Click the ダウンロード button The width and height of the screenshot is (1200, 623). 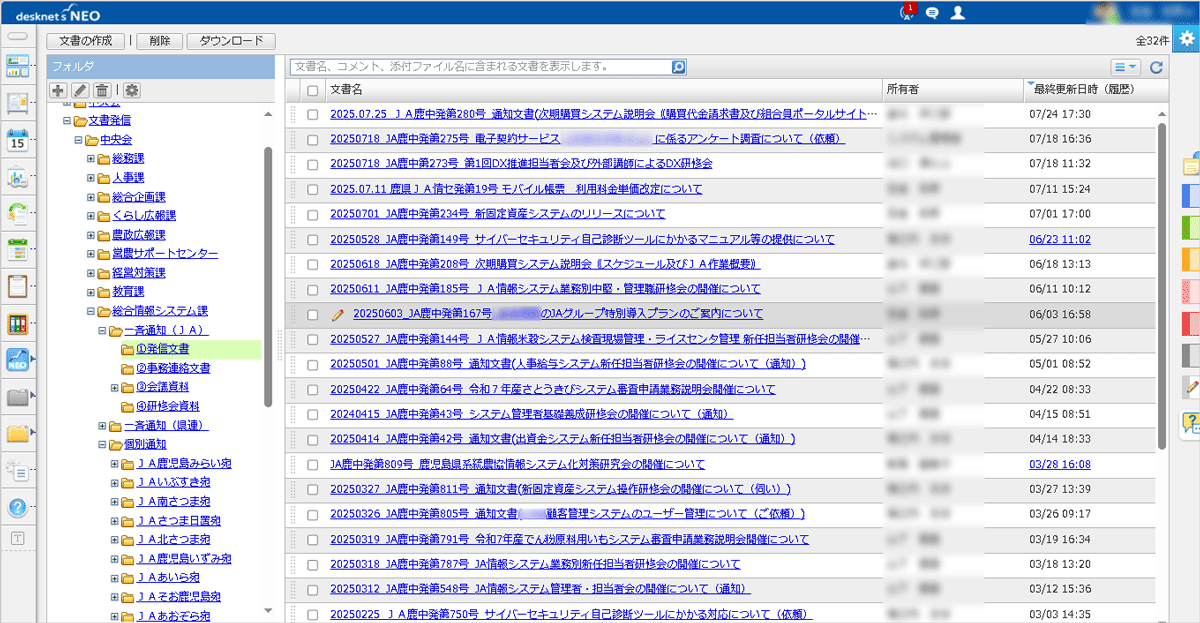(230, 41)
